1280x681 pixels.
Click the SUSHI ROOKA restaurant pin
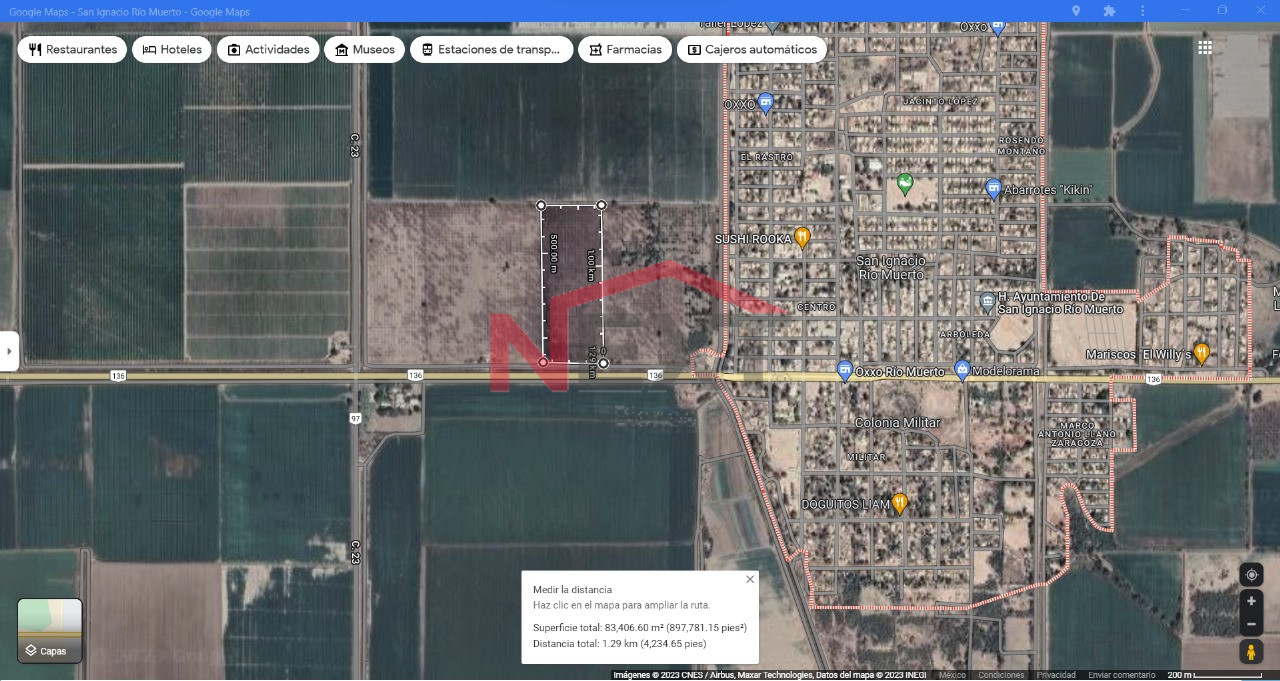click(x=802, y=238)
